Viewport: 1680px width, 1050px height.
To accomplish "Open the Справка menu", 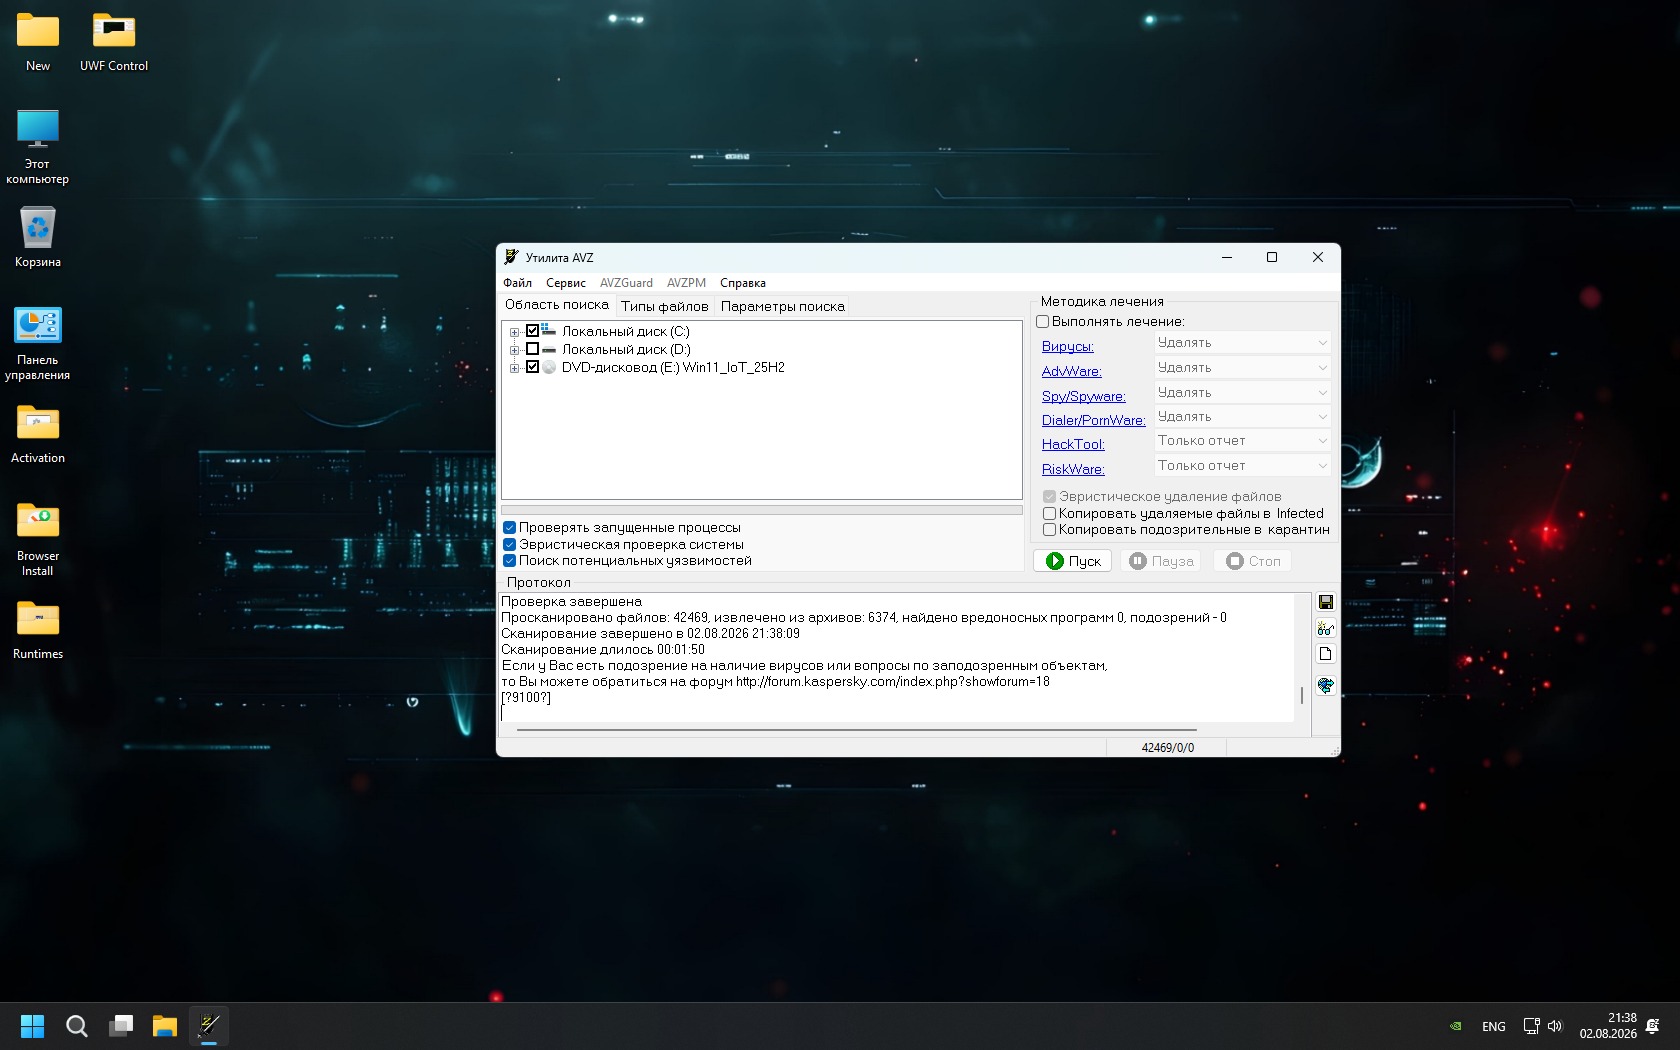I will pyautogui.click(x=743, y=283).
